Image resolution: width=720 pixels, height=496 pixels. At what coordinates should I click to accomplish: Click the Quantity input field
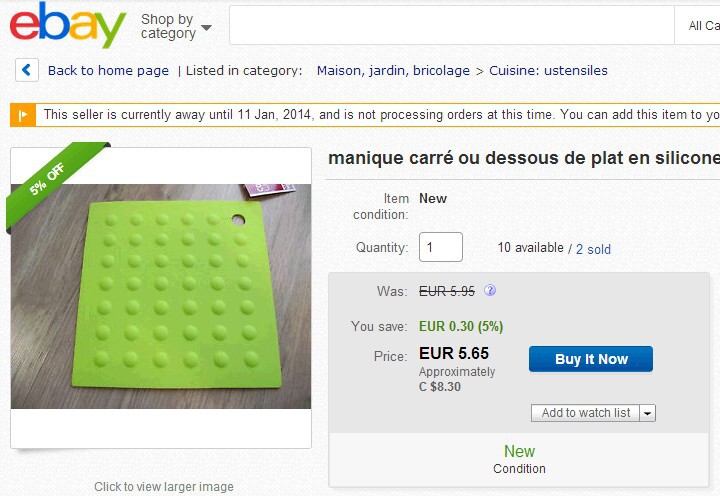[440, 247]
